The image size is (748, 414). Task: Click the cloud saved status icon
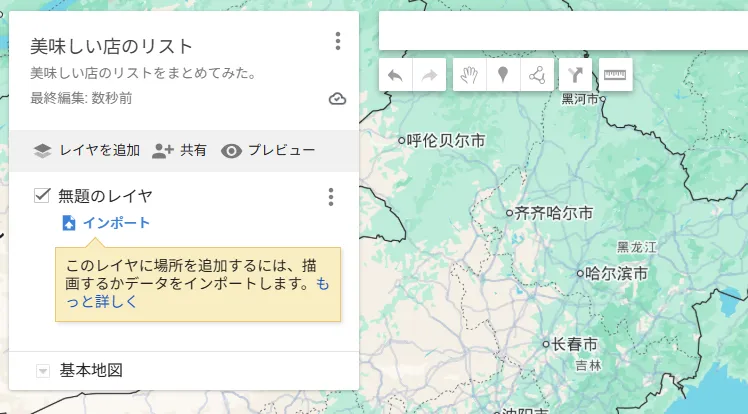(x=338, y=98)
